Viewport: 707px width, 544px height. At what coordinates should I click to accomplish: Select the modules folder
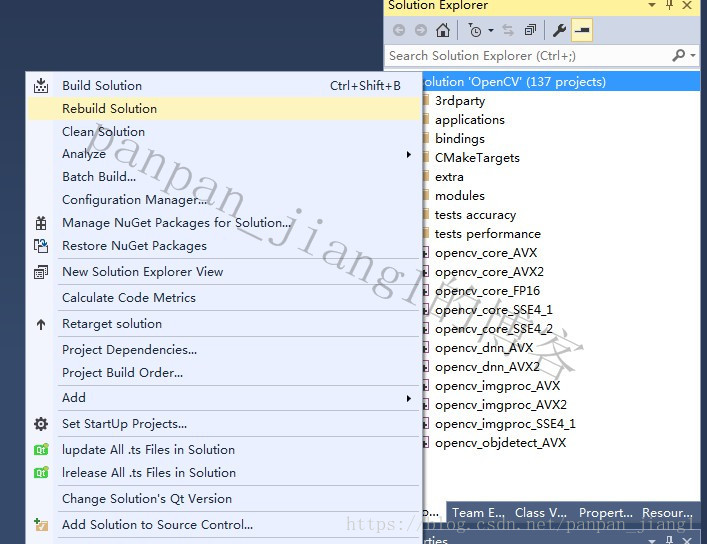(459, 196)
